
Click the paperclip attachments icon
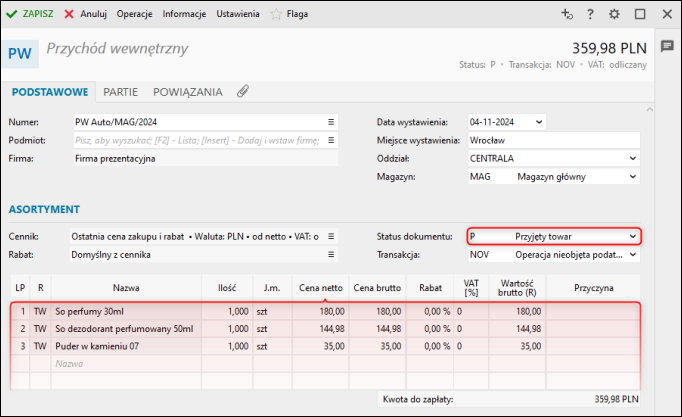point(242,91)
